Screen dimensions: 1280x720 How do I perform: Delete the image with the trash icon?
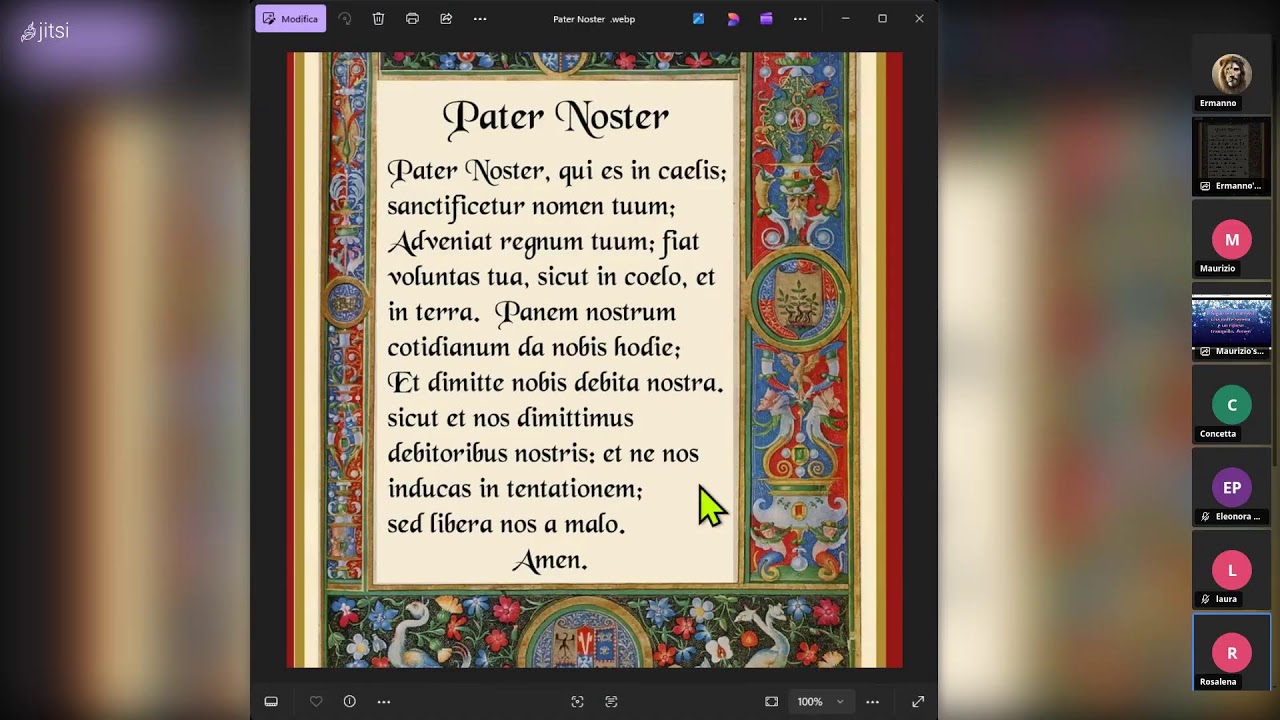(x=378, y=19)
